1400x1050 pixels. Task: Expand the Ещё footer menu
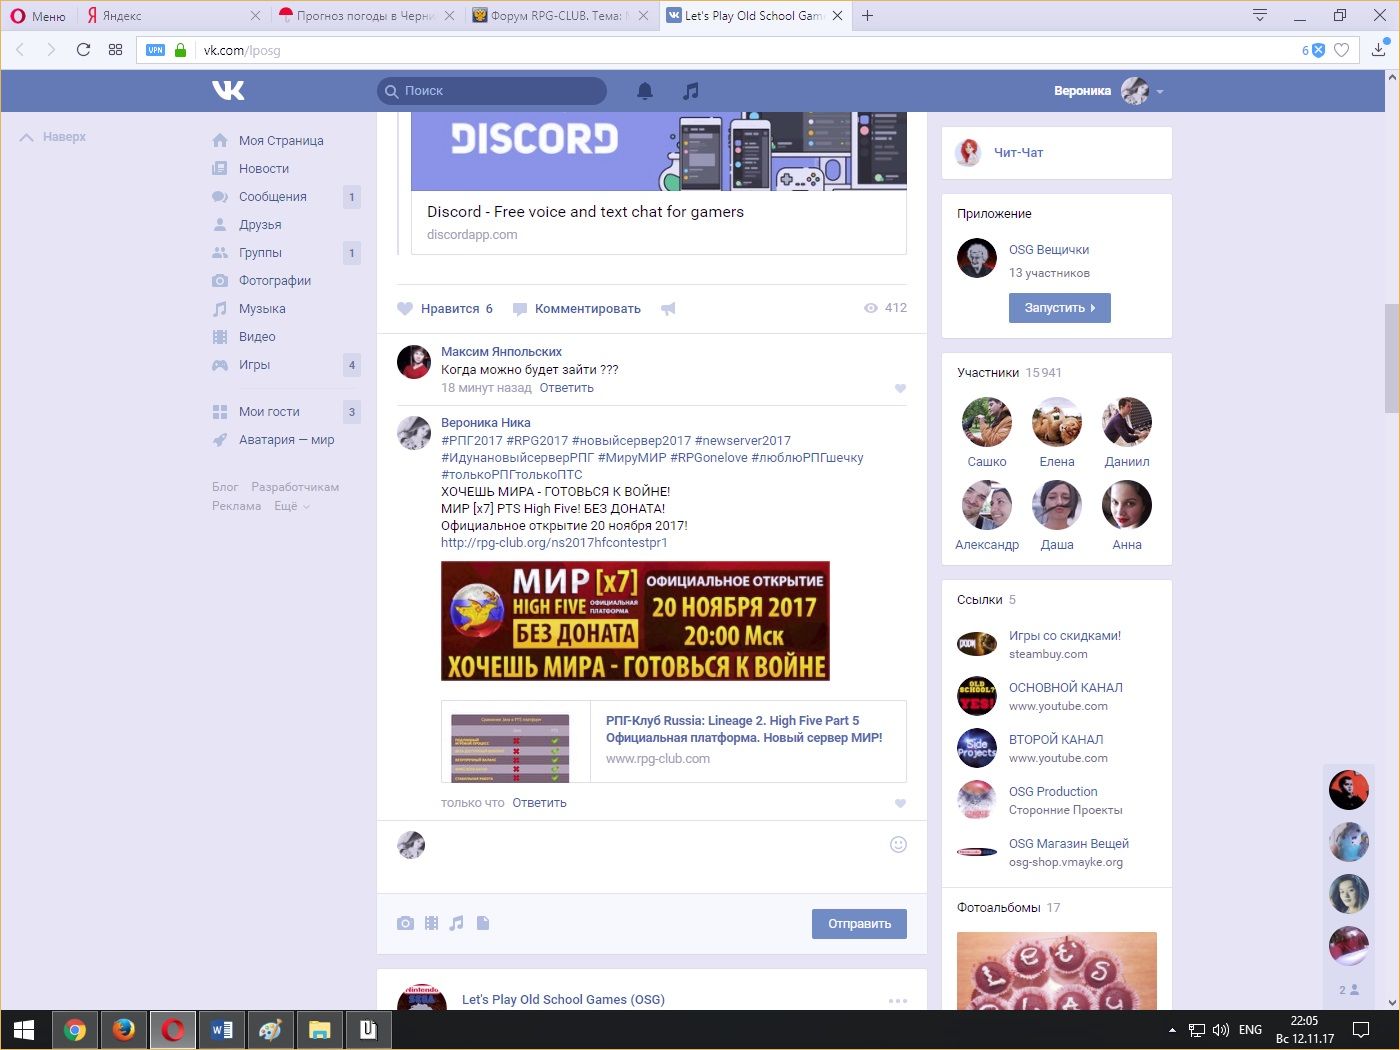[292, 506]
